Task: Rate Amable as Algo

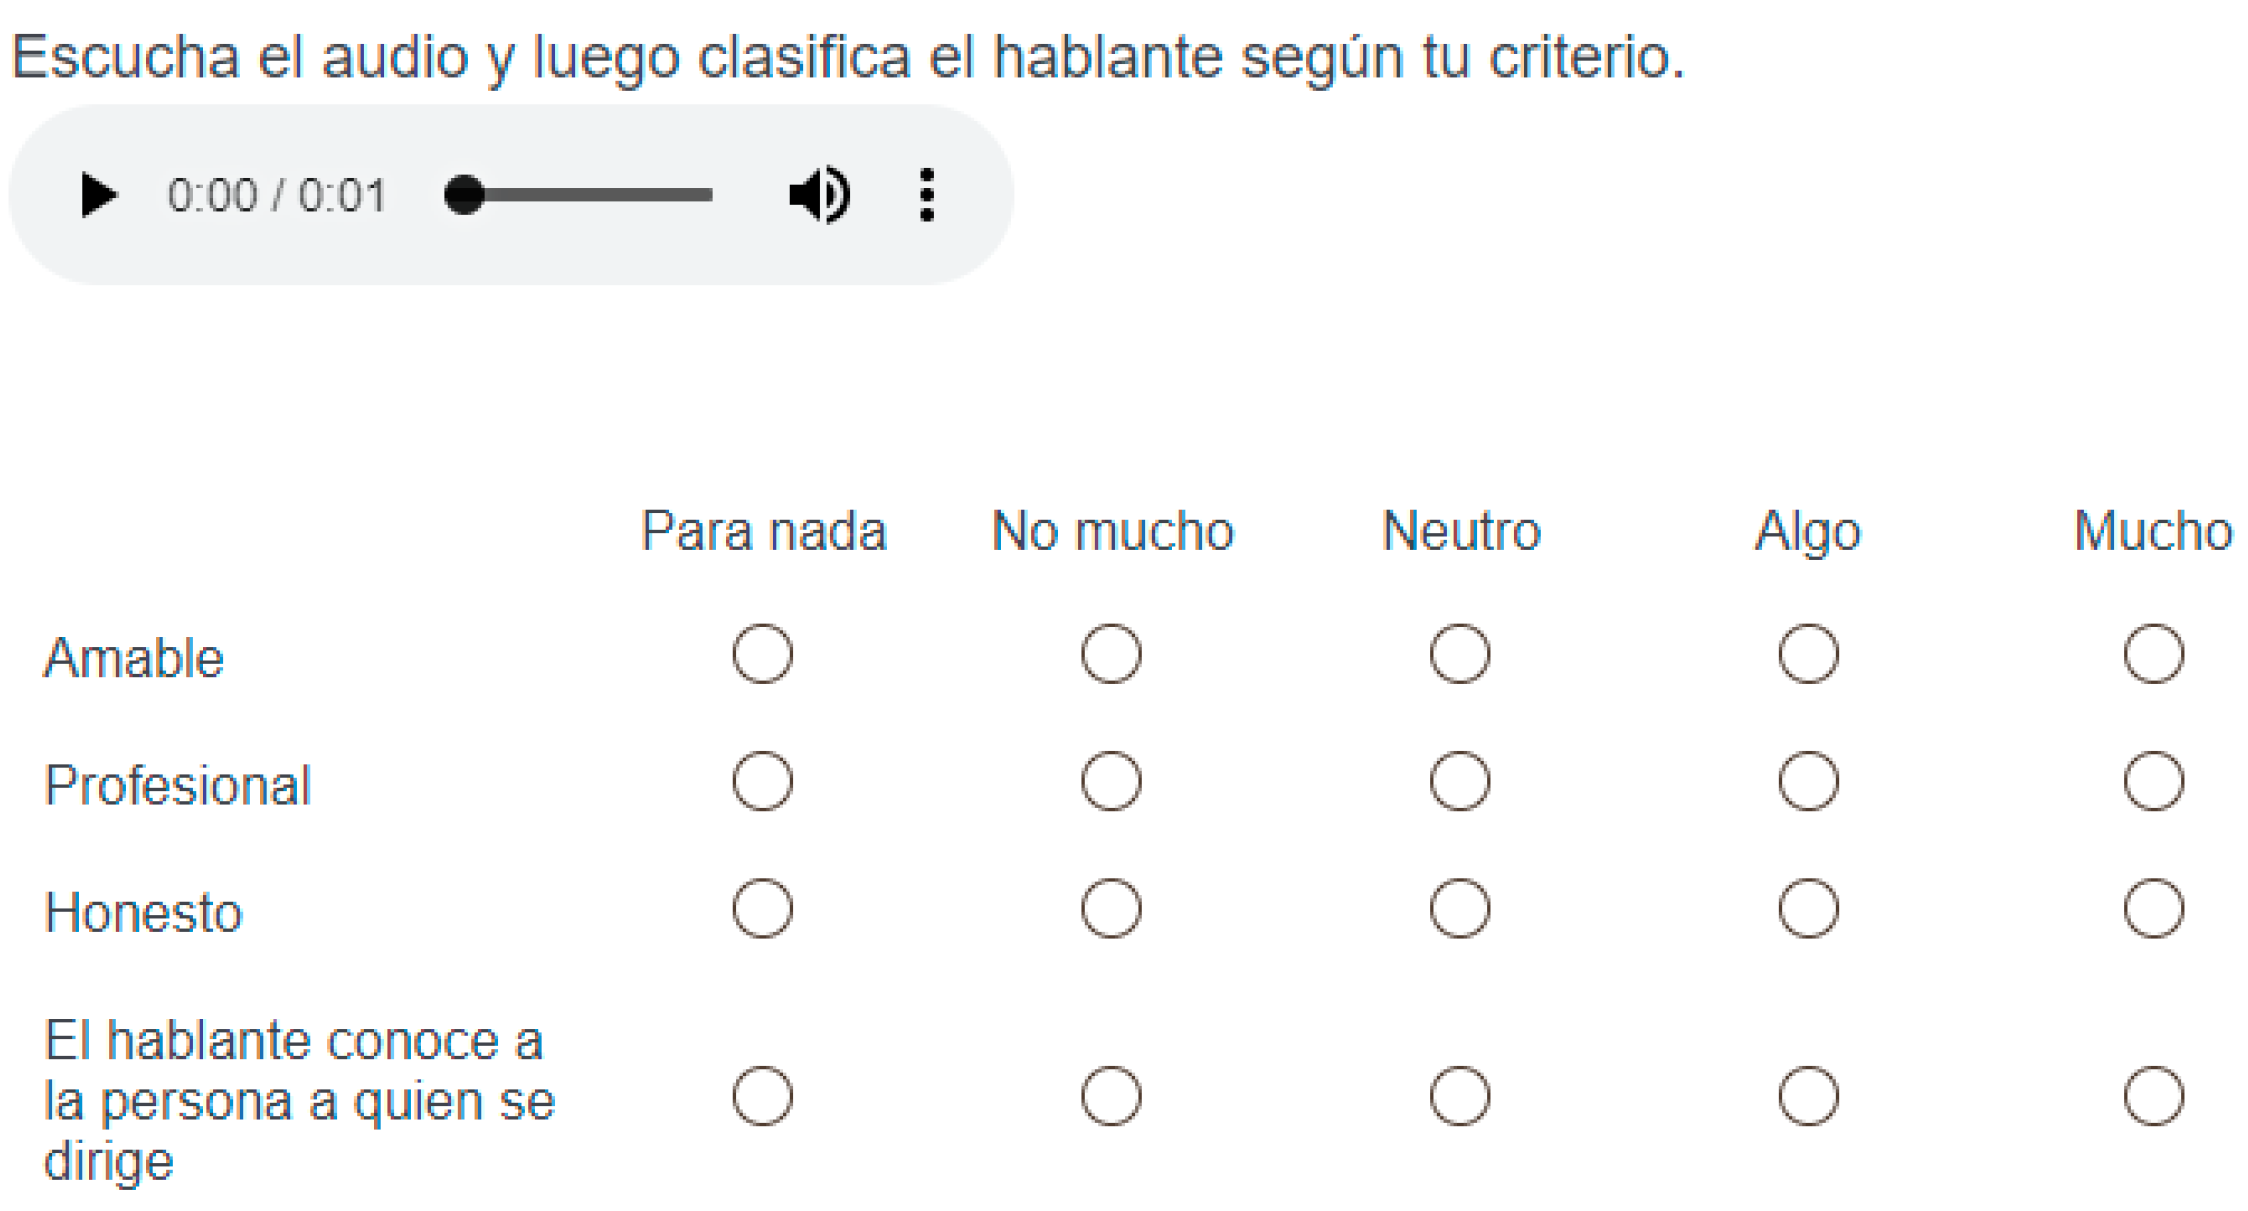Action: click(x=1808, y=654)
